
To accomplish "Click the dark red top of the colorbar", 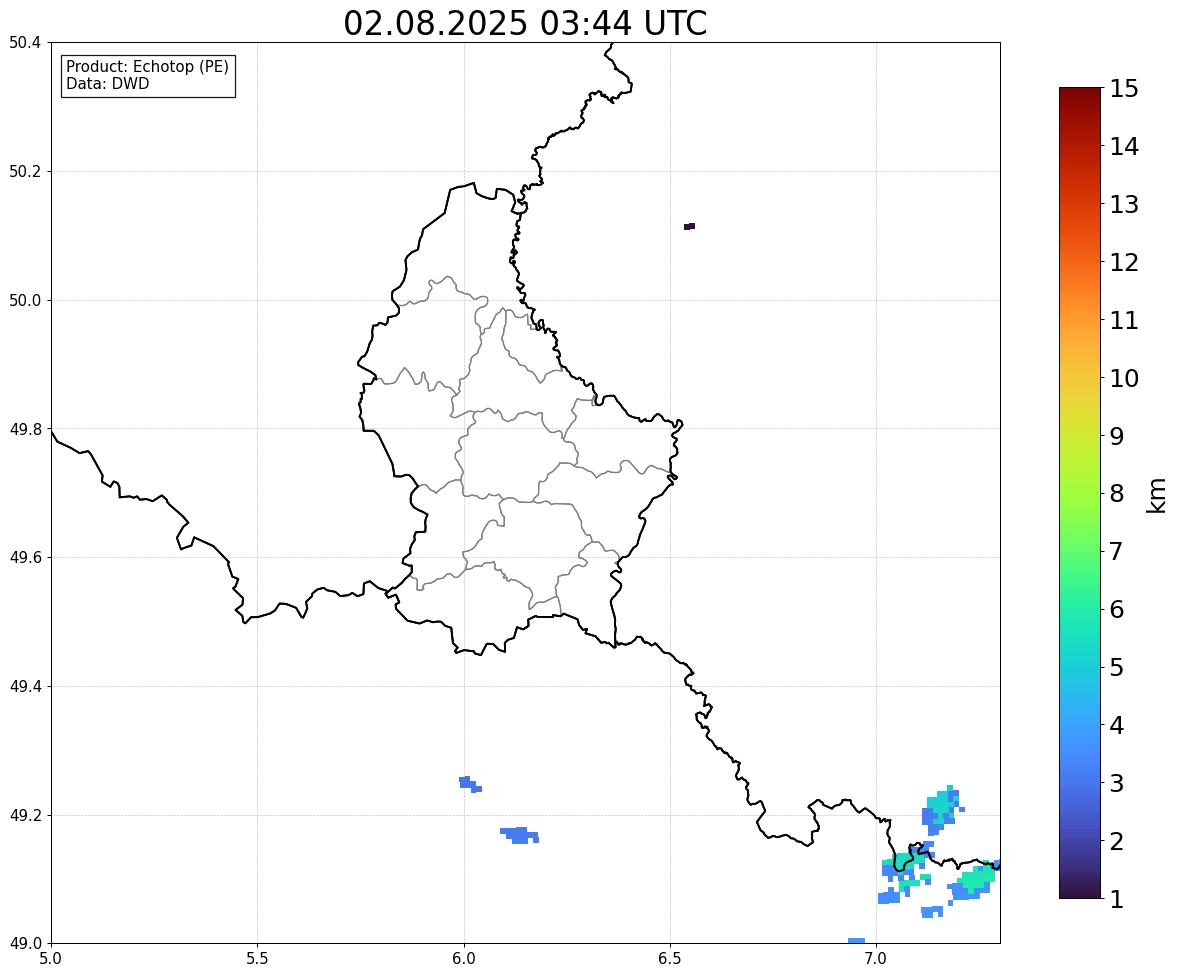I will 1080,98.
